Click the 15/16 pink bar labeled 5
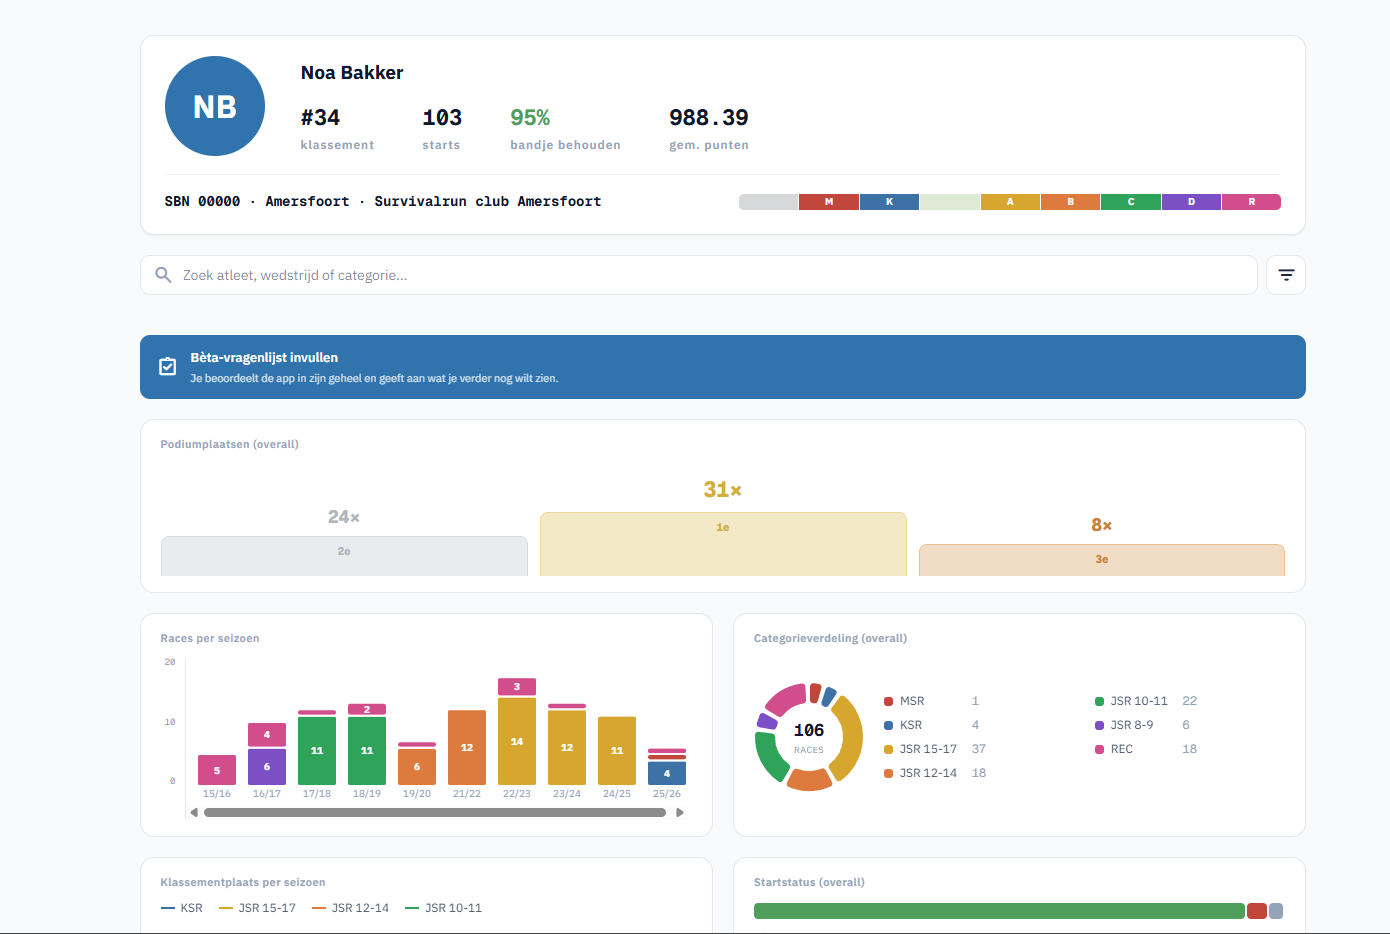Image resolution: width=1390 pixels, height=934 pixels. 217,770
